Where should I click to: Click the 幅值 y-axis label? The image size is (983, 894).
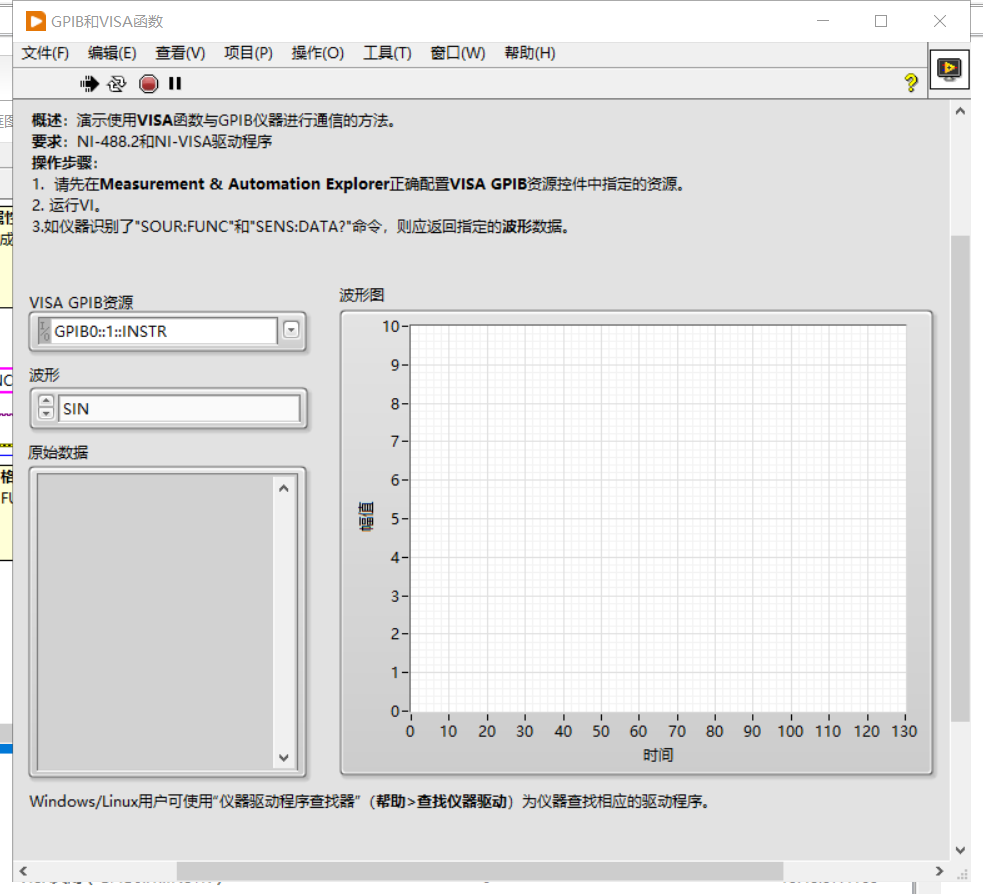(x=366, y=517)
